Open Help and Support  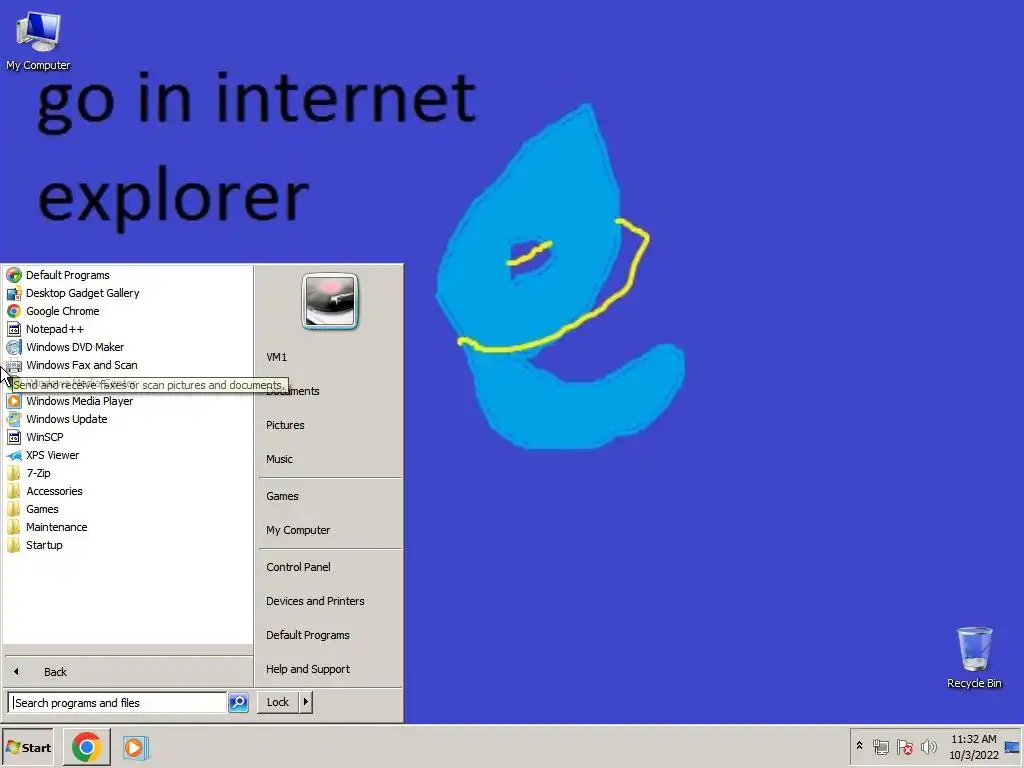(330, 669)
